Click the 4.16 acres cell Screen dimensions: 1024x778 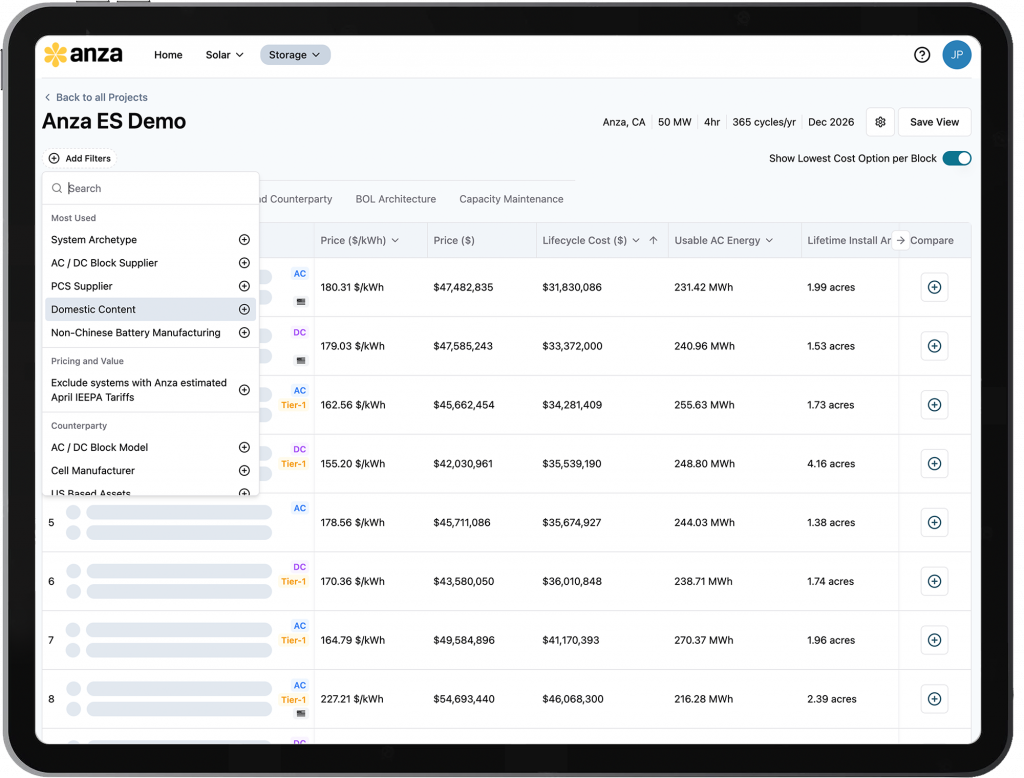831,464
